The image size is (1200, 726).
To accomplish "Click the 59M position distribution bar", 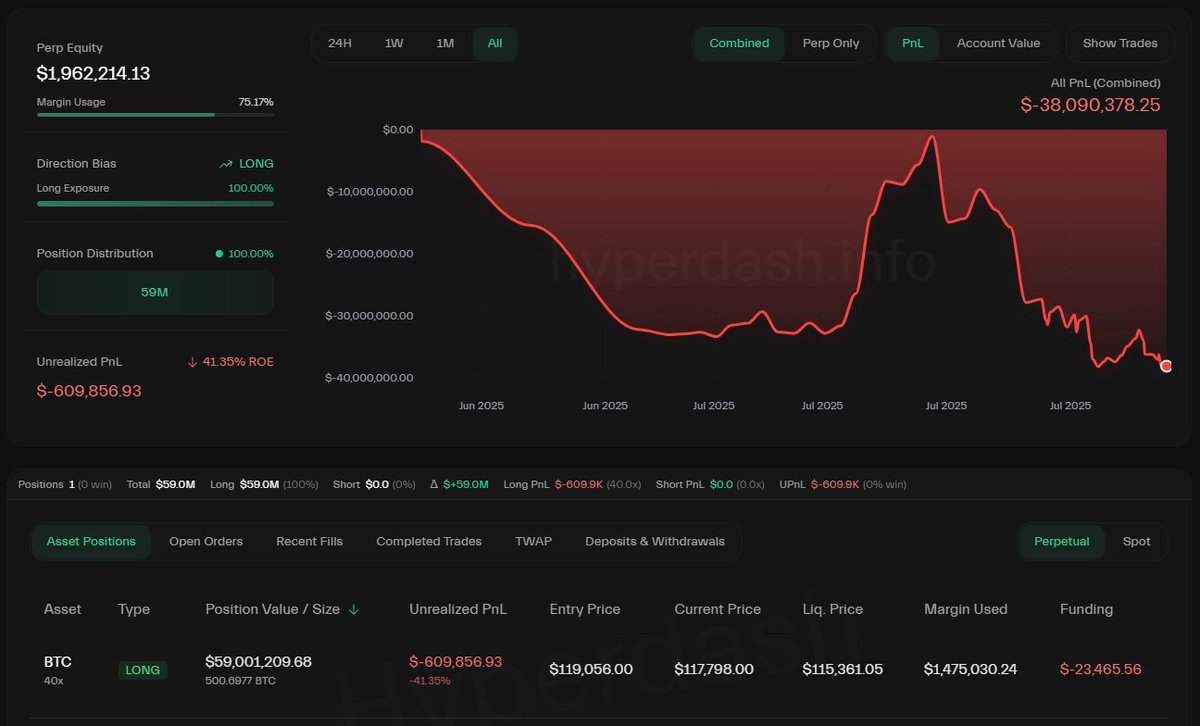I will (155, 293).
